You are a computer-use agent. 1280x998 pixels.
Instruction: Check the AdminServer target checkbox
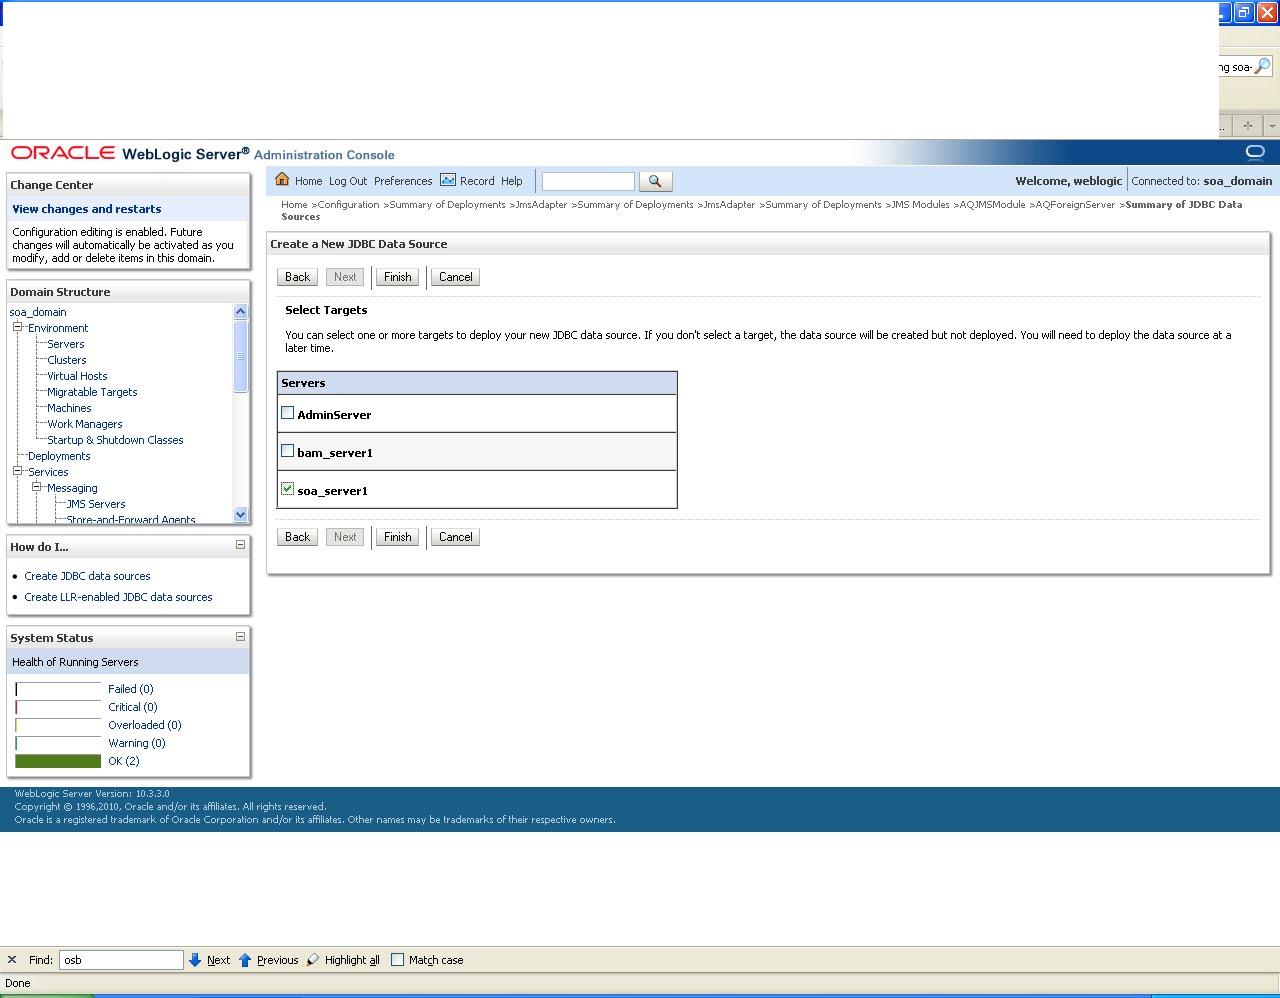click(x=287, y=411)
